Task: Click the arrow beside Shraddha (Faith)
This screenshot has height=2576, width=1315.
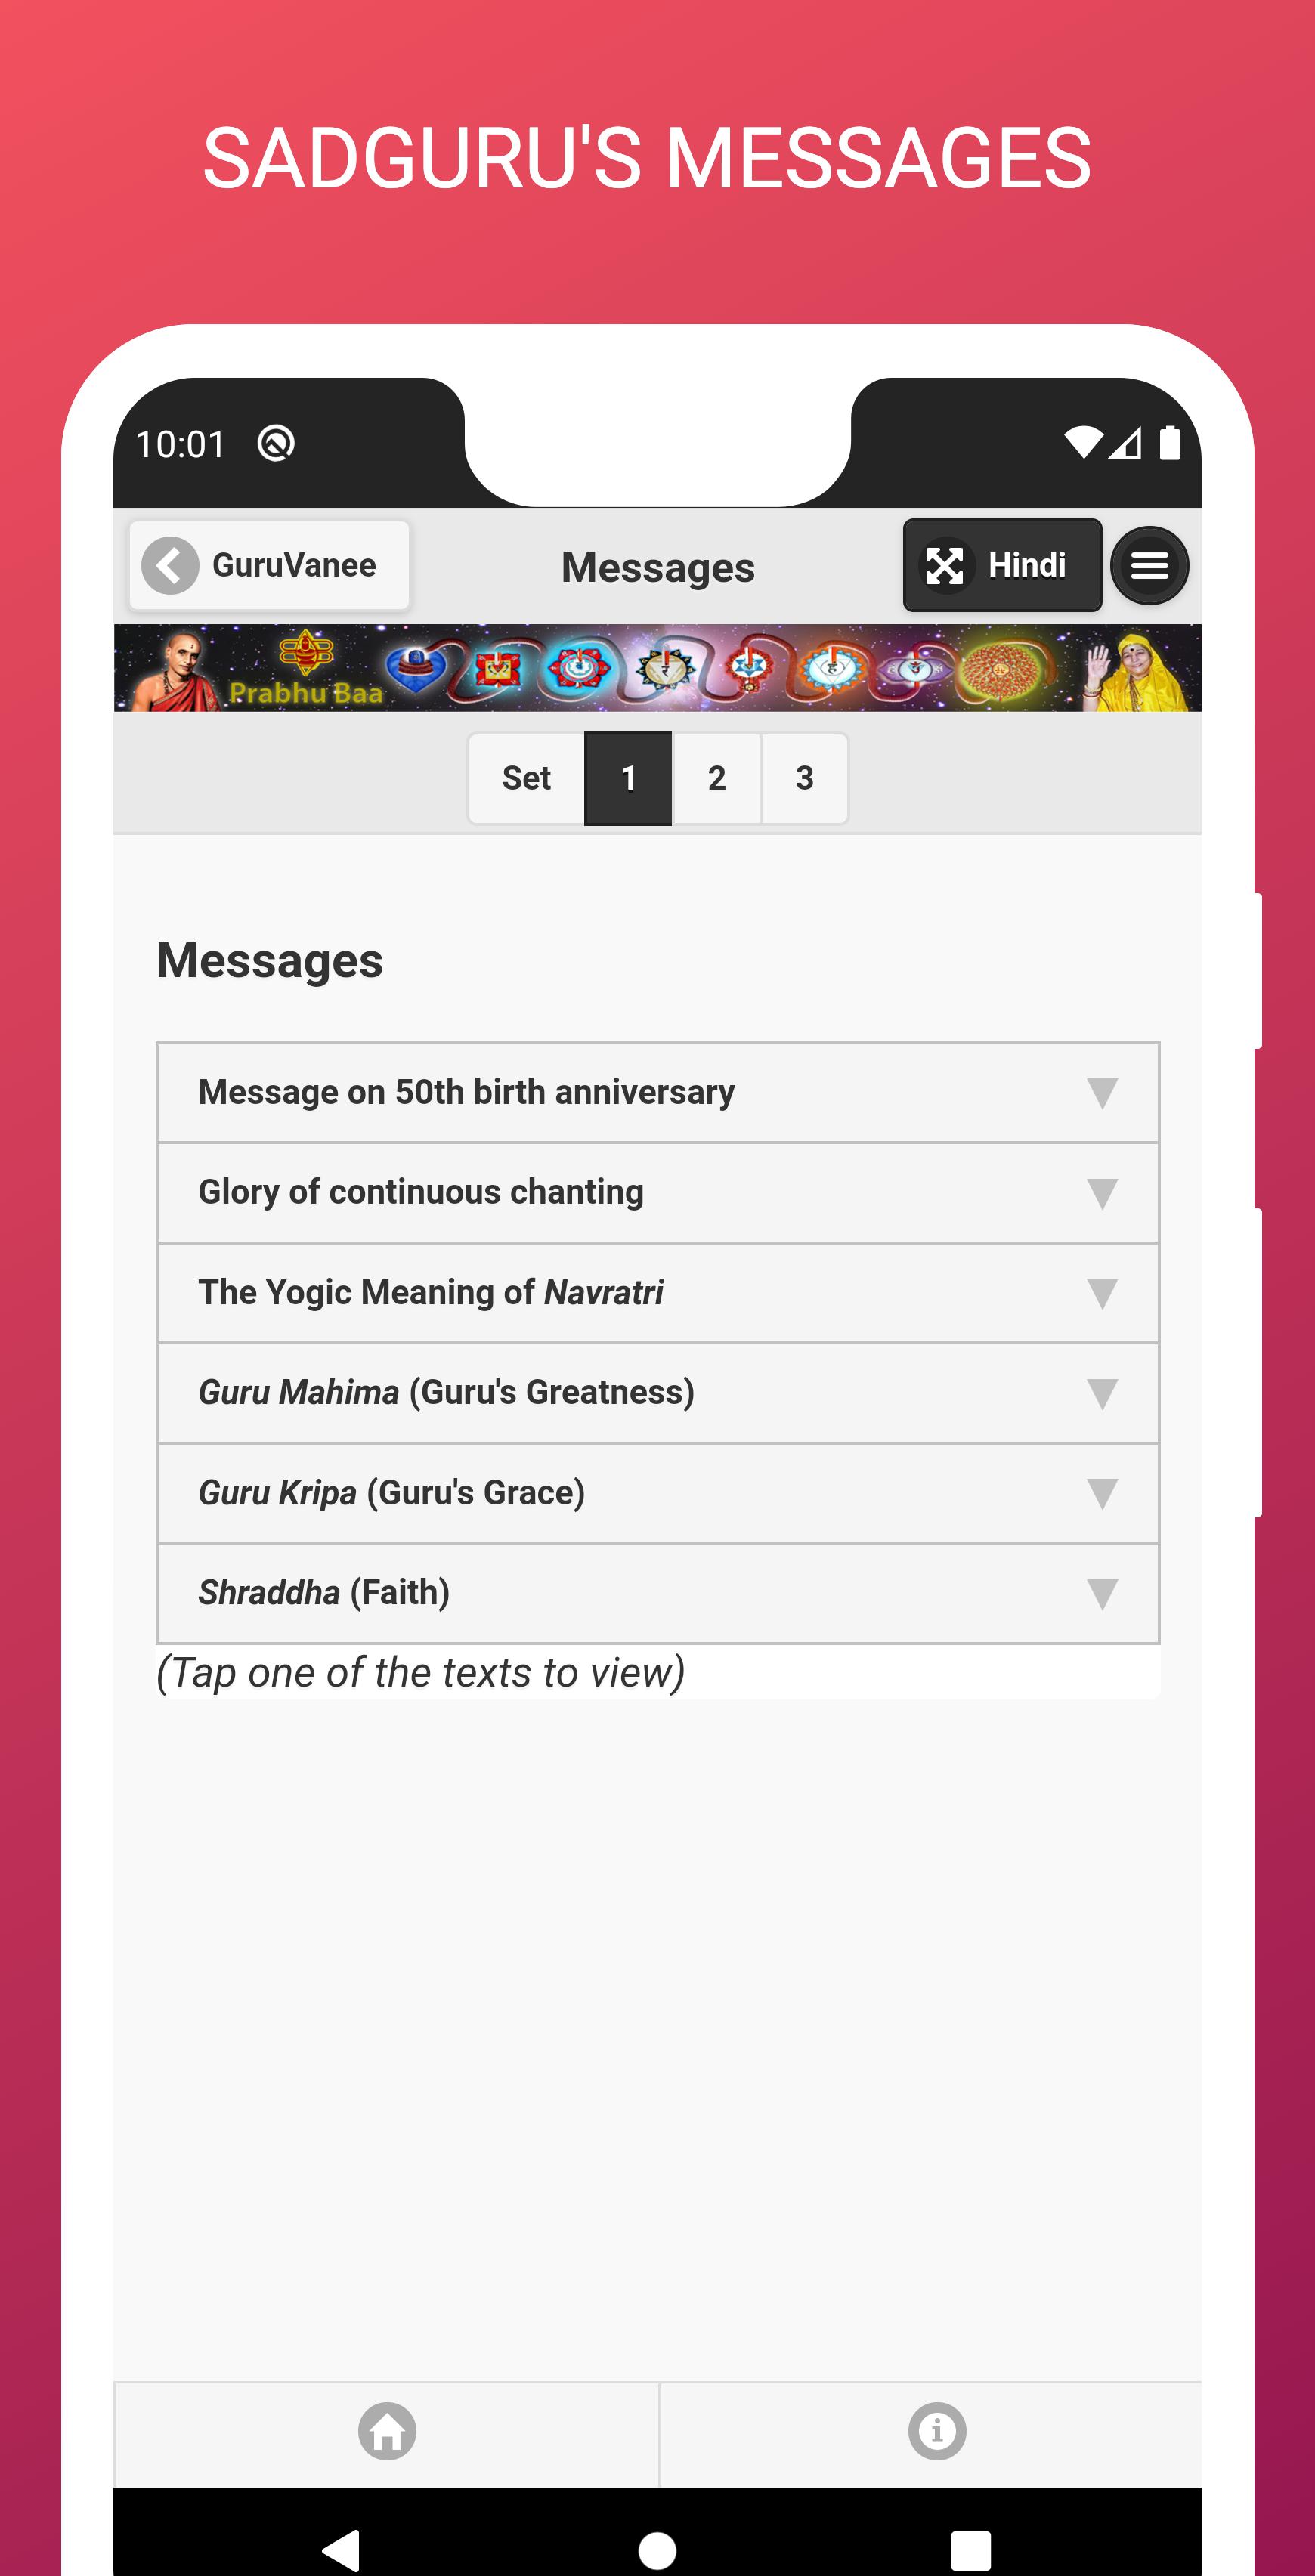Action: [x=1102, y=1593]
